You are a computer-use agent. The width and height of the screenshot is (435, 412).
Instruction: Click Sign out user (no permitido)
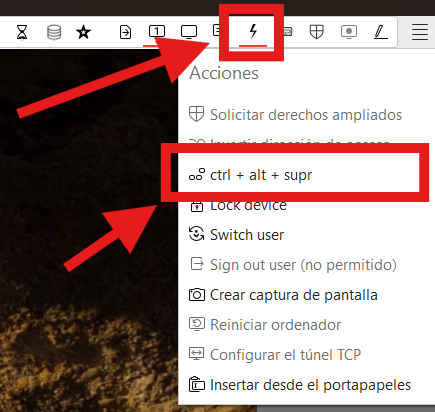click(x=293, y=265)
